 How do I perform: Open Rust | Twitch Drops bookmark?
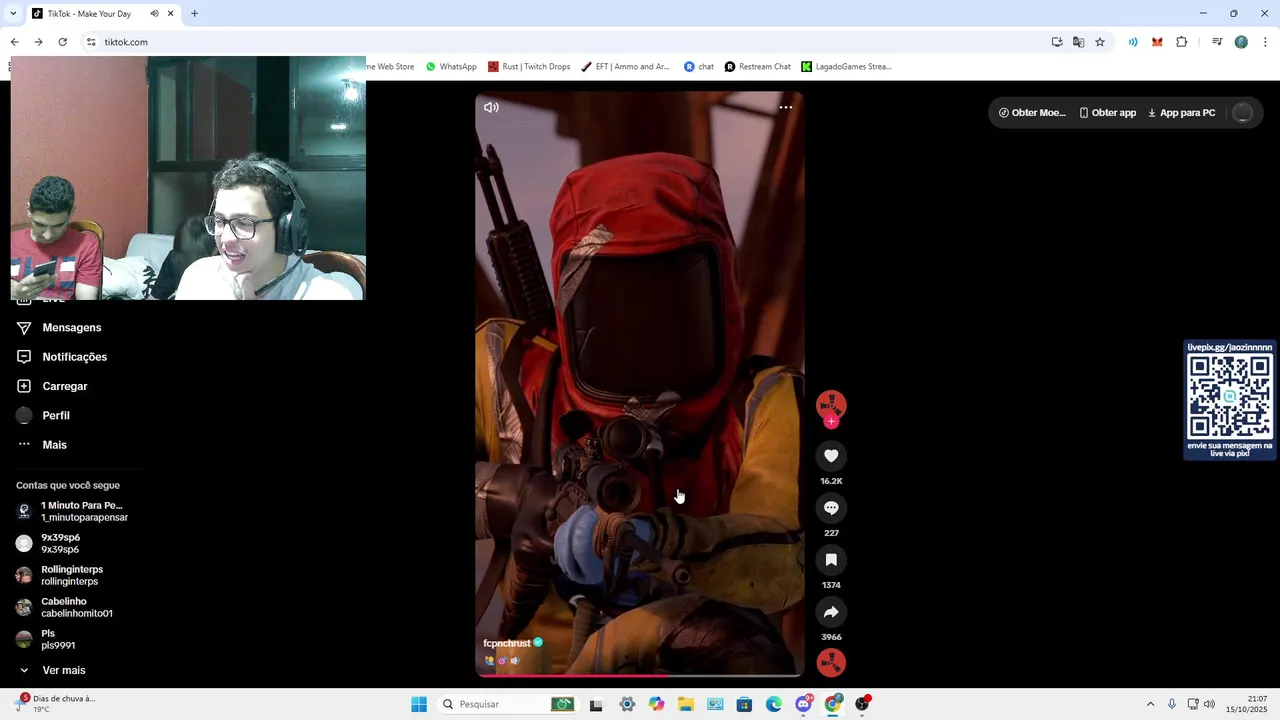(529, 67)
